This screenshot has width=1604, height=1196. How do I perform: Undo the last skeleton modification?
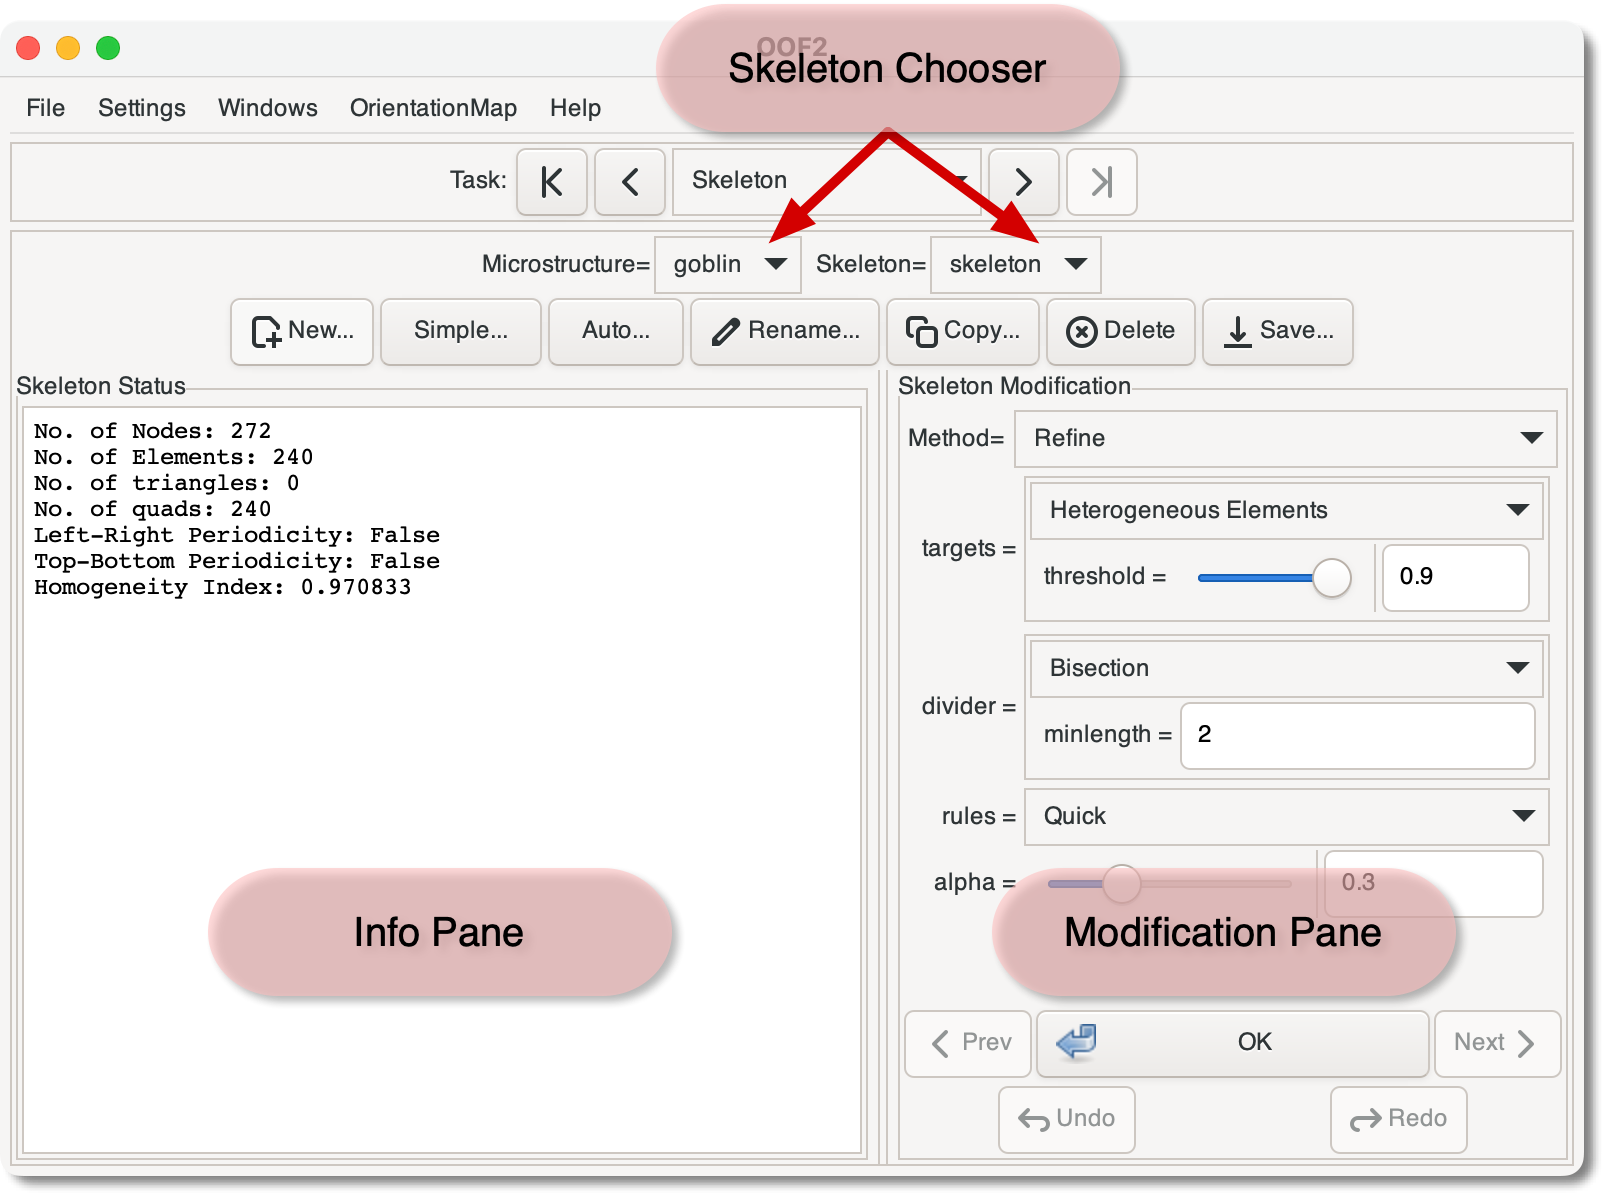1066,1119
